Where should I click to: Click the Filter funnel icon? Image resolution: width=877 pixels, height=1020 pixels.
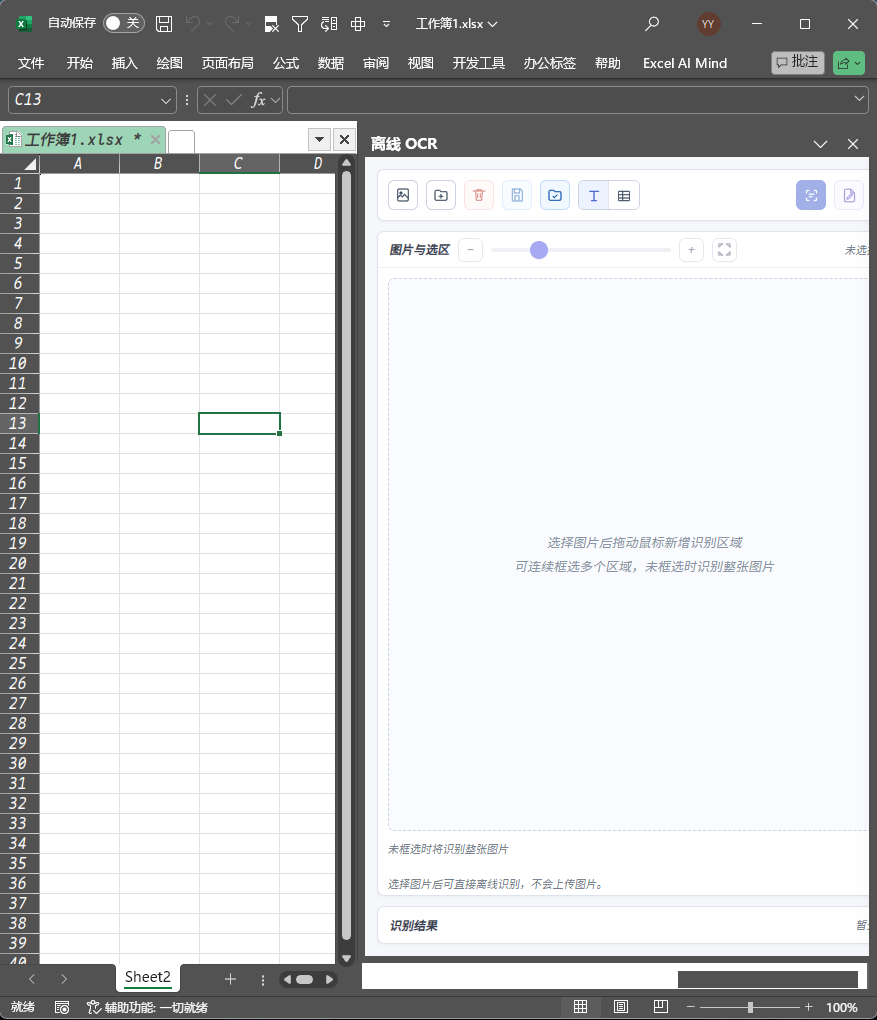(x=300, y=24)
